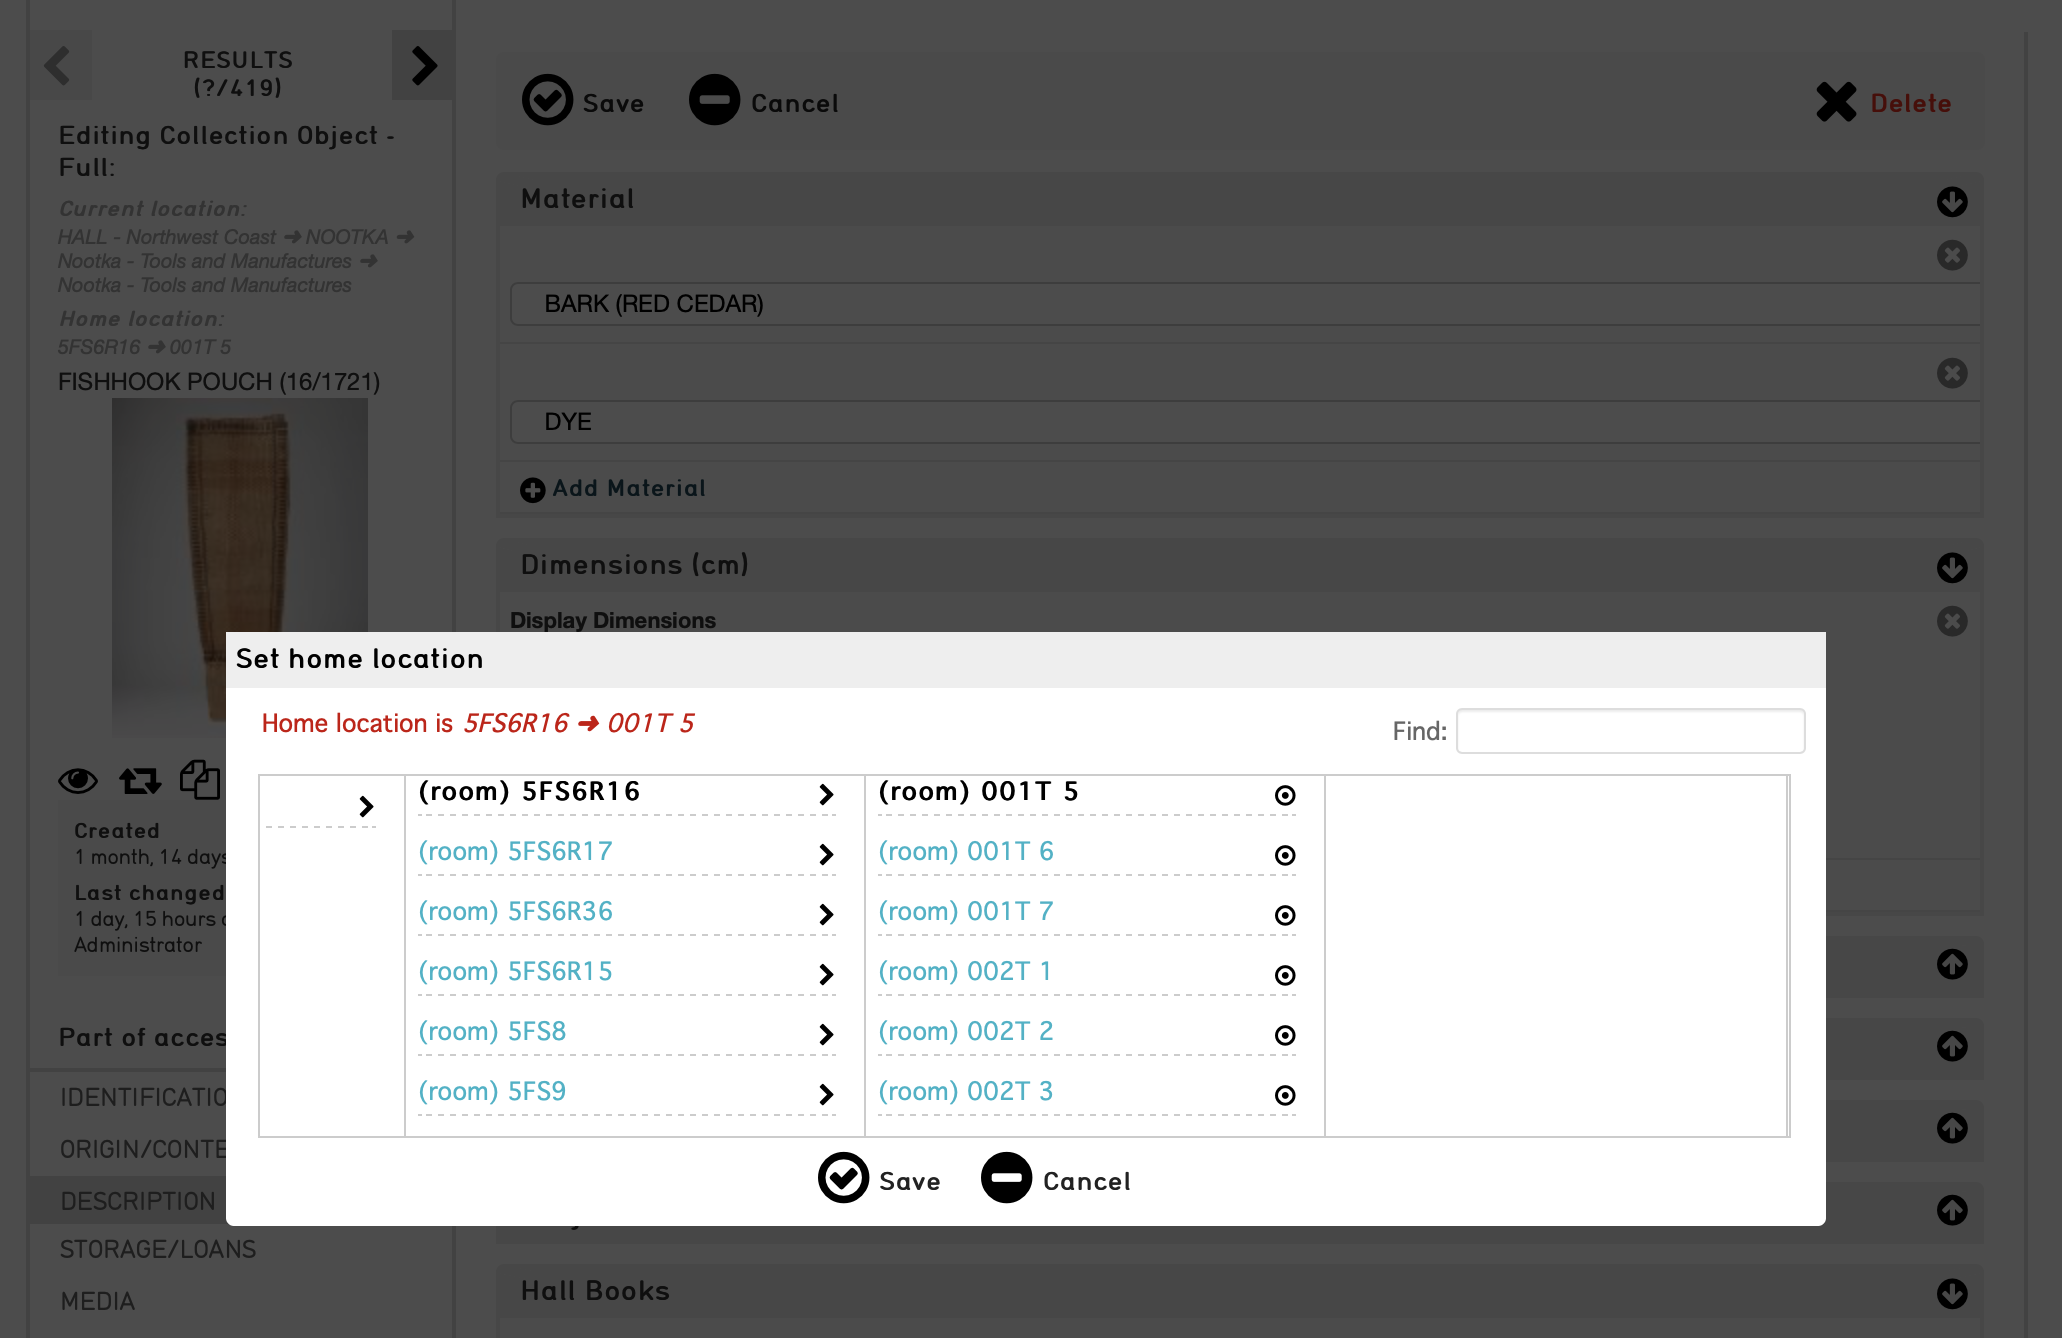Click the Delete X icon
2062x1338 pixels.
point(1836,102)
